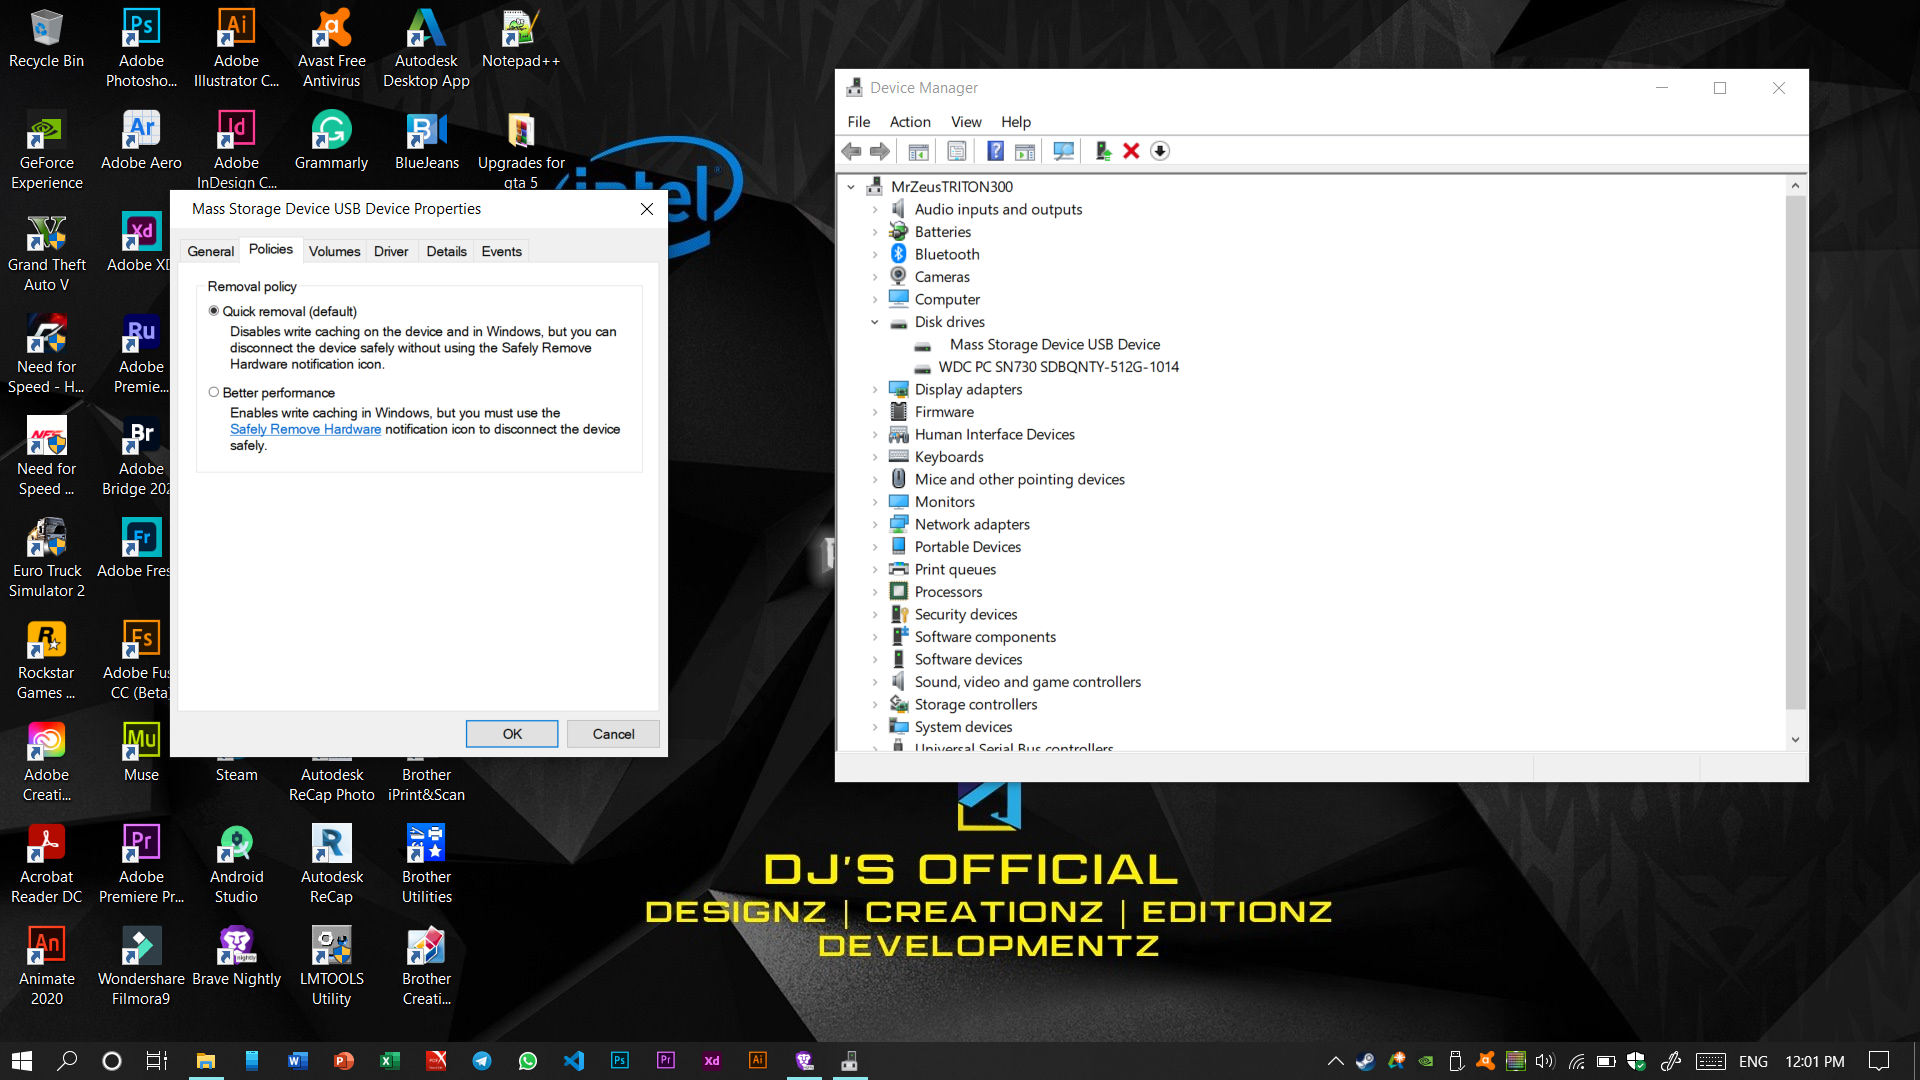The width and height of the screenshot is (1920, 1080).
Task: Open the Properties toolbar icon in Device Manager
Action: pos(957,151)
